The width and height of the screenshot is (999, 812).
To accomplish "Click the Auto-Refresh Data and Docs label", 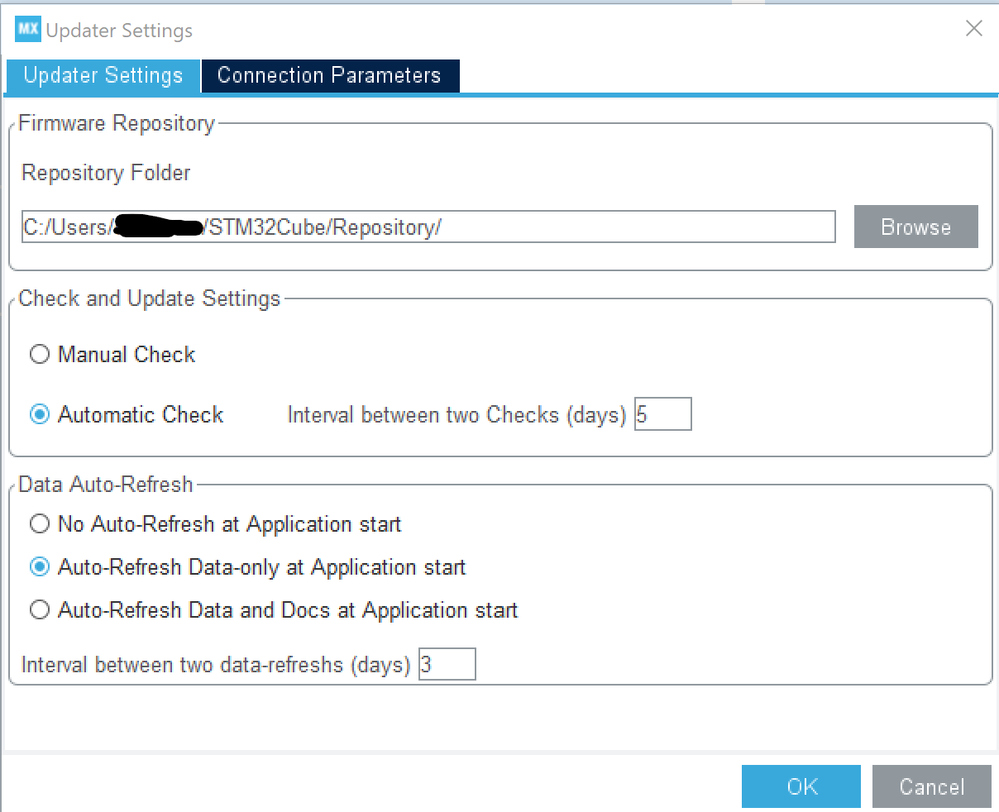I will click(x=288, y=610).
